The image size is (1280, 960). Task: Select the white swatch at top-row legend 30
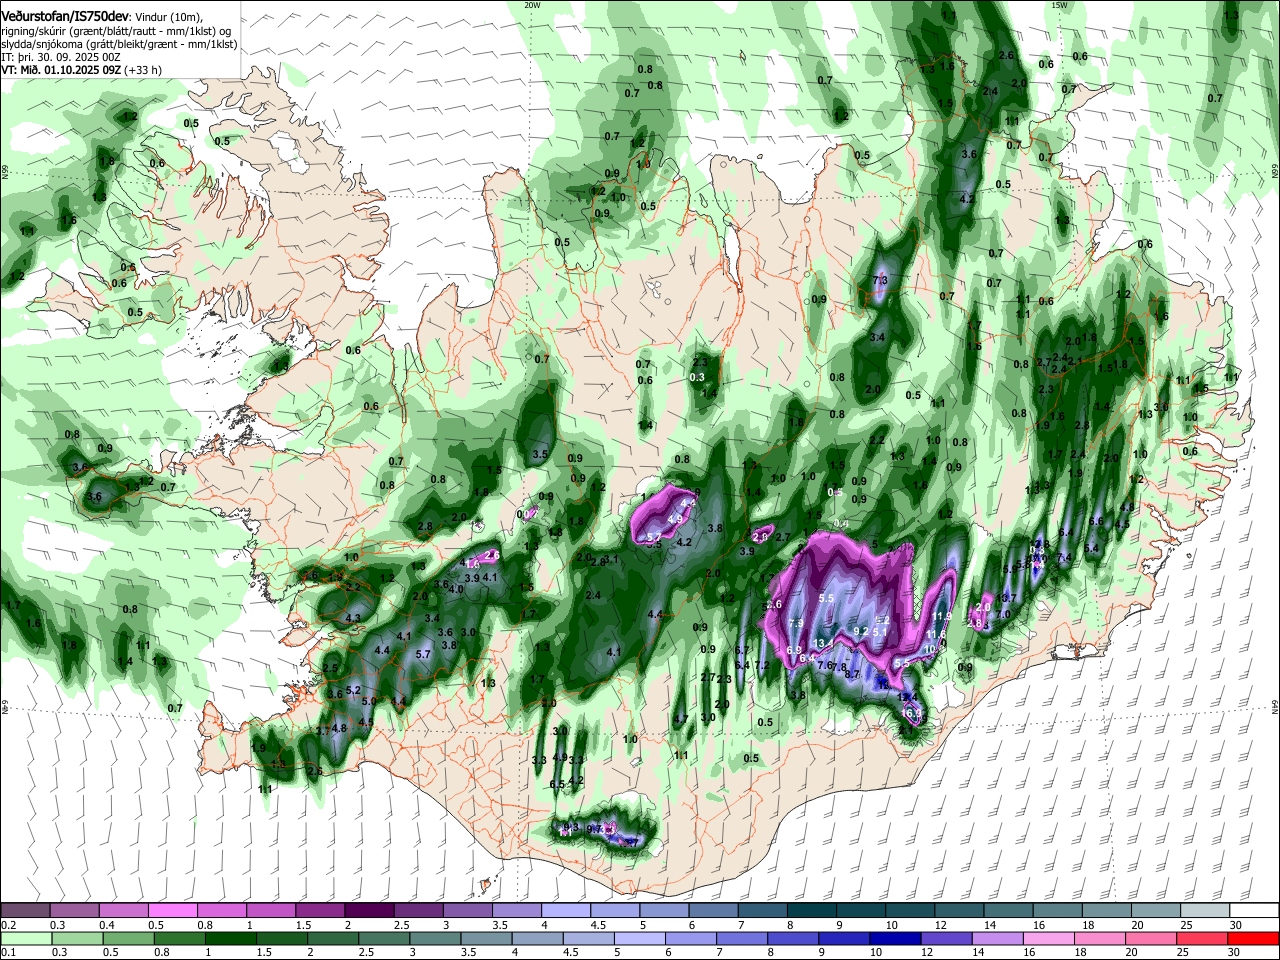pos(1255,911)
